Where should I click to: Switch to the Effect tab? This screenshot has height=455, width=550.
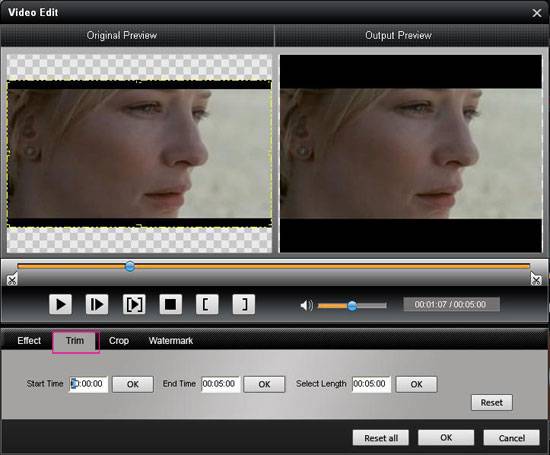pos(29,341)
